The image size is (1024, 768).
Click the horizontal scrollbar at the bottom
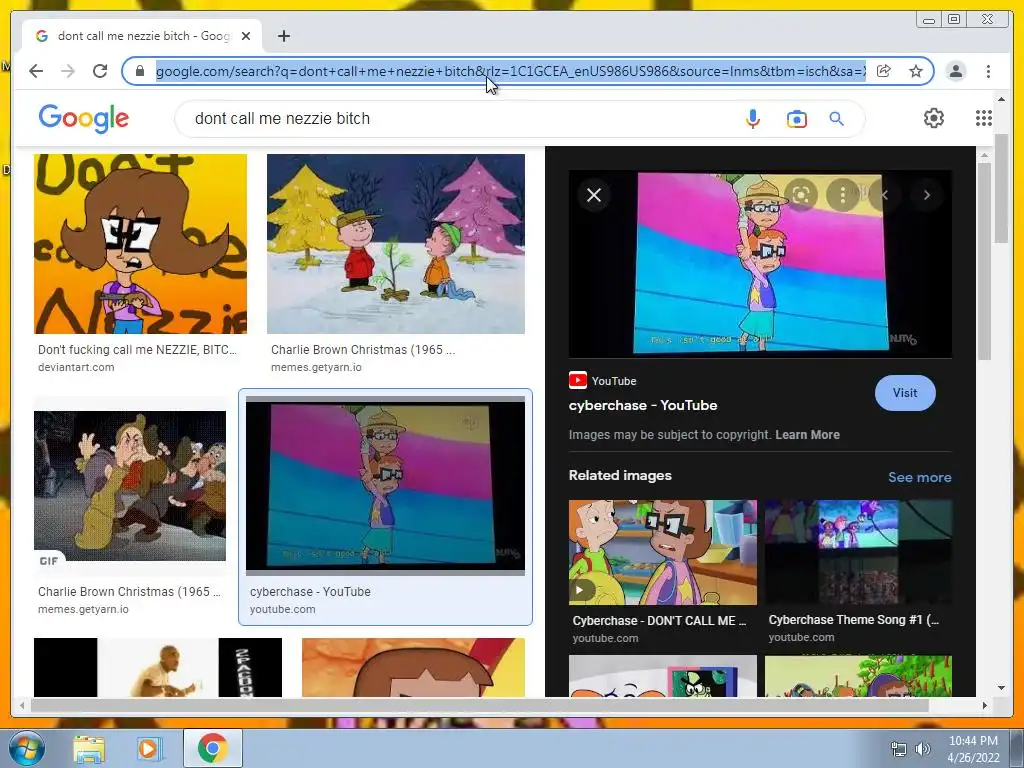point(480,705)
